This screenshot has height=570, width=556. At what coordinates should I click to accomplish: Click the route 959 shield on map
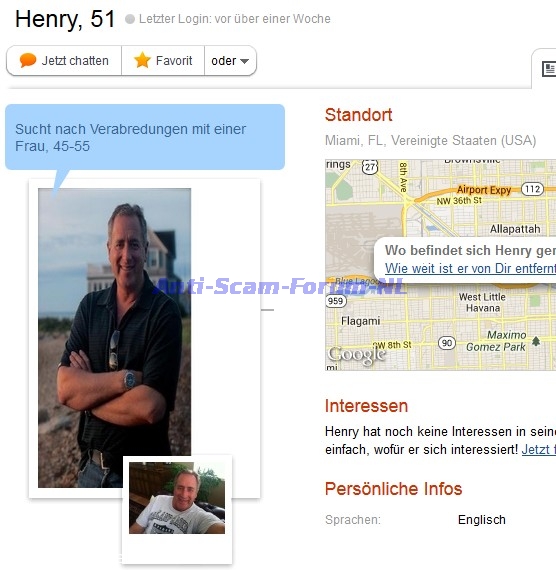point(335,301)
